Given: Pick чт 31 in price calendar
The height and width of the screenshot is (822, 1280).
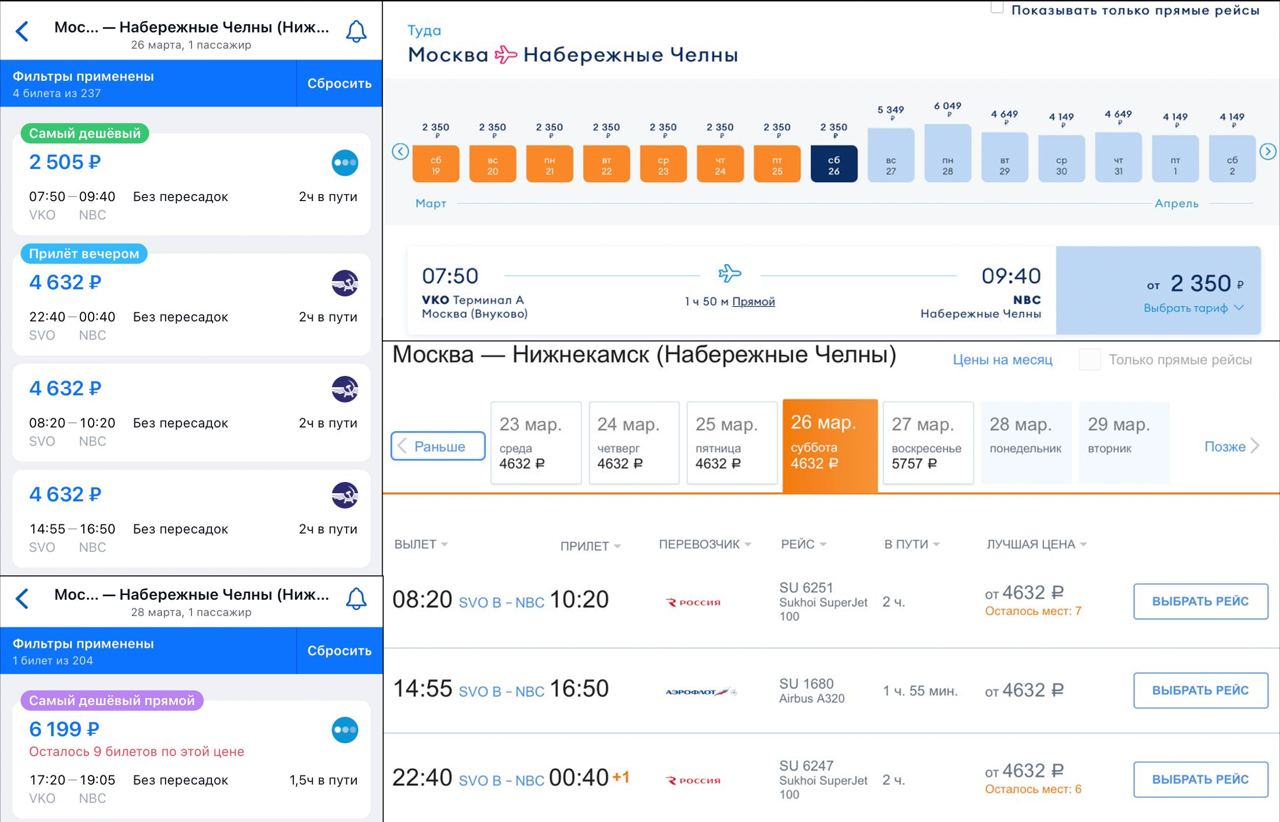Looking at the screenshot, I should click(1119, 157).
